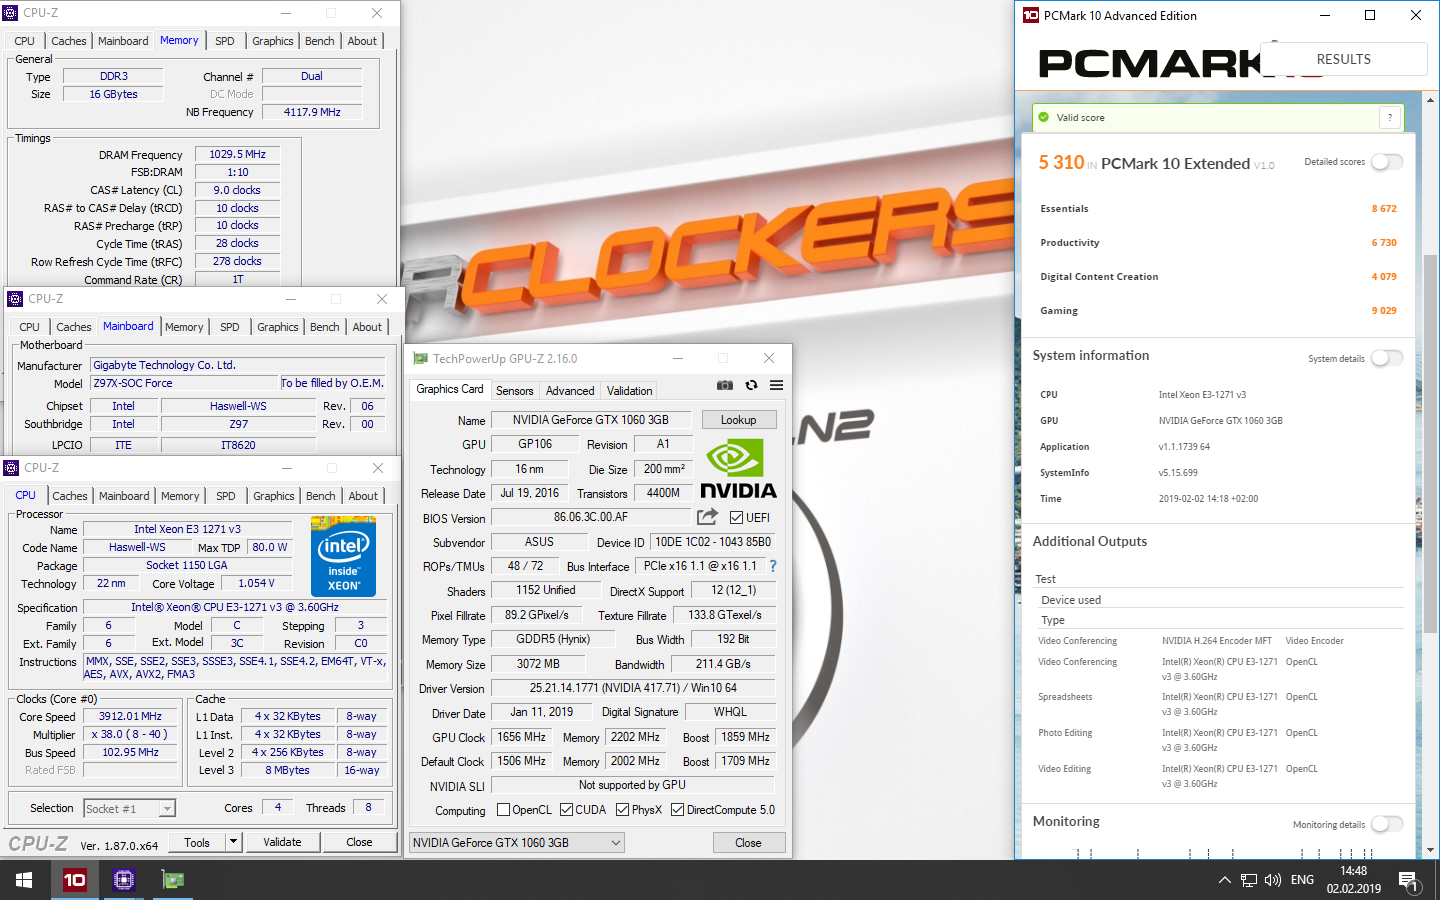This screenshot has width=1440, height=900.
Task: Click the volume speaker tray icon
Action: pos(1273,880)
